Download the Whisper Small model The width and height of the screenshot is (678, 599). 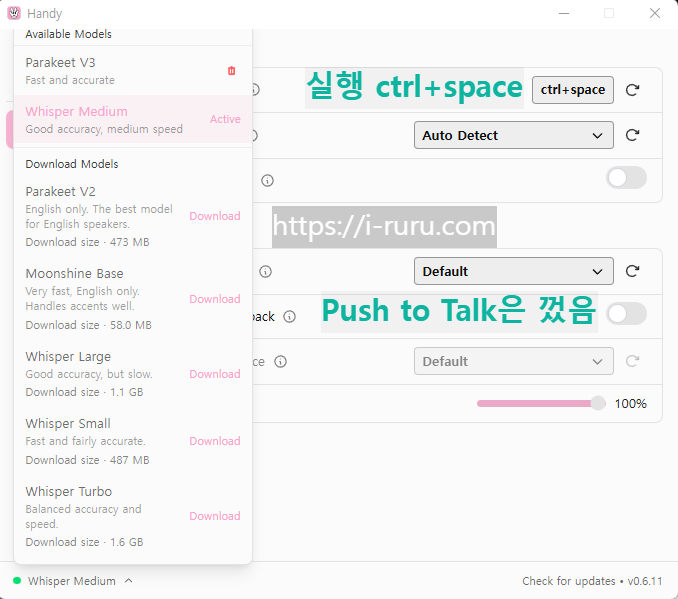215,441
